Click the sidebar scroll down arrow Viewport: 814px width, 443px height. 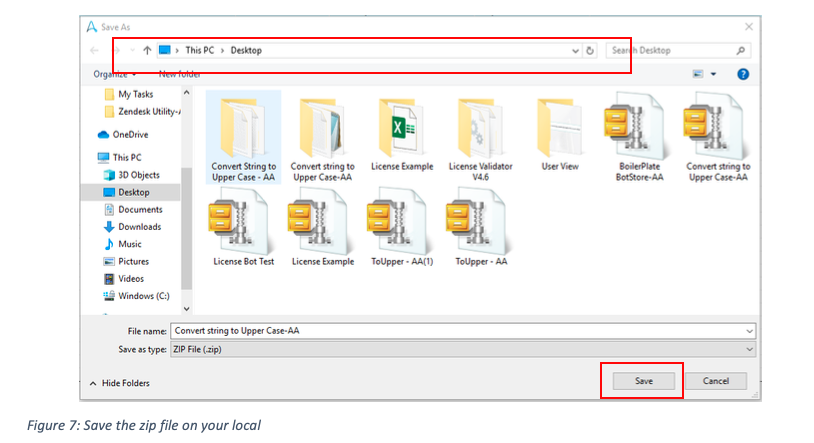186,308
